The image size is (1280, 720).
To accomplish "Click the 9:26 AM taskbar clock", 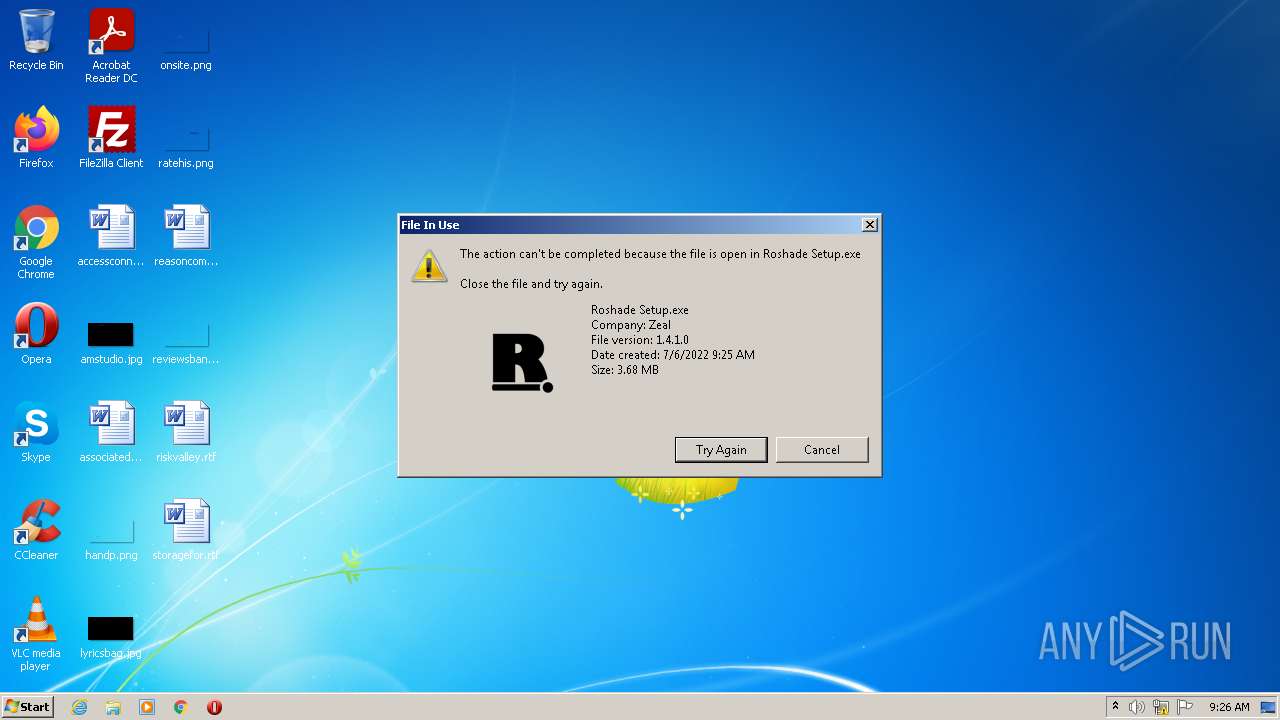I will click(1229, 707).
